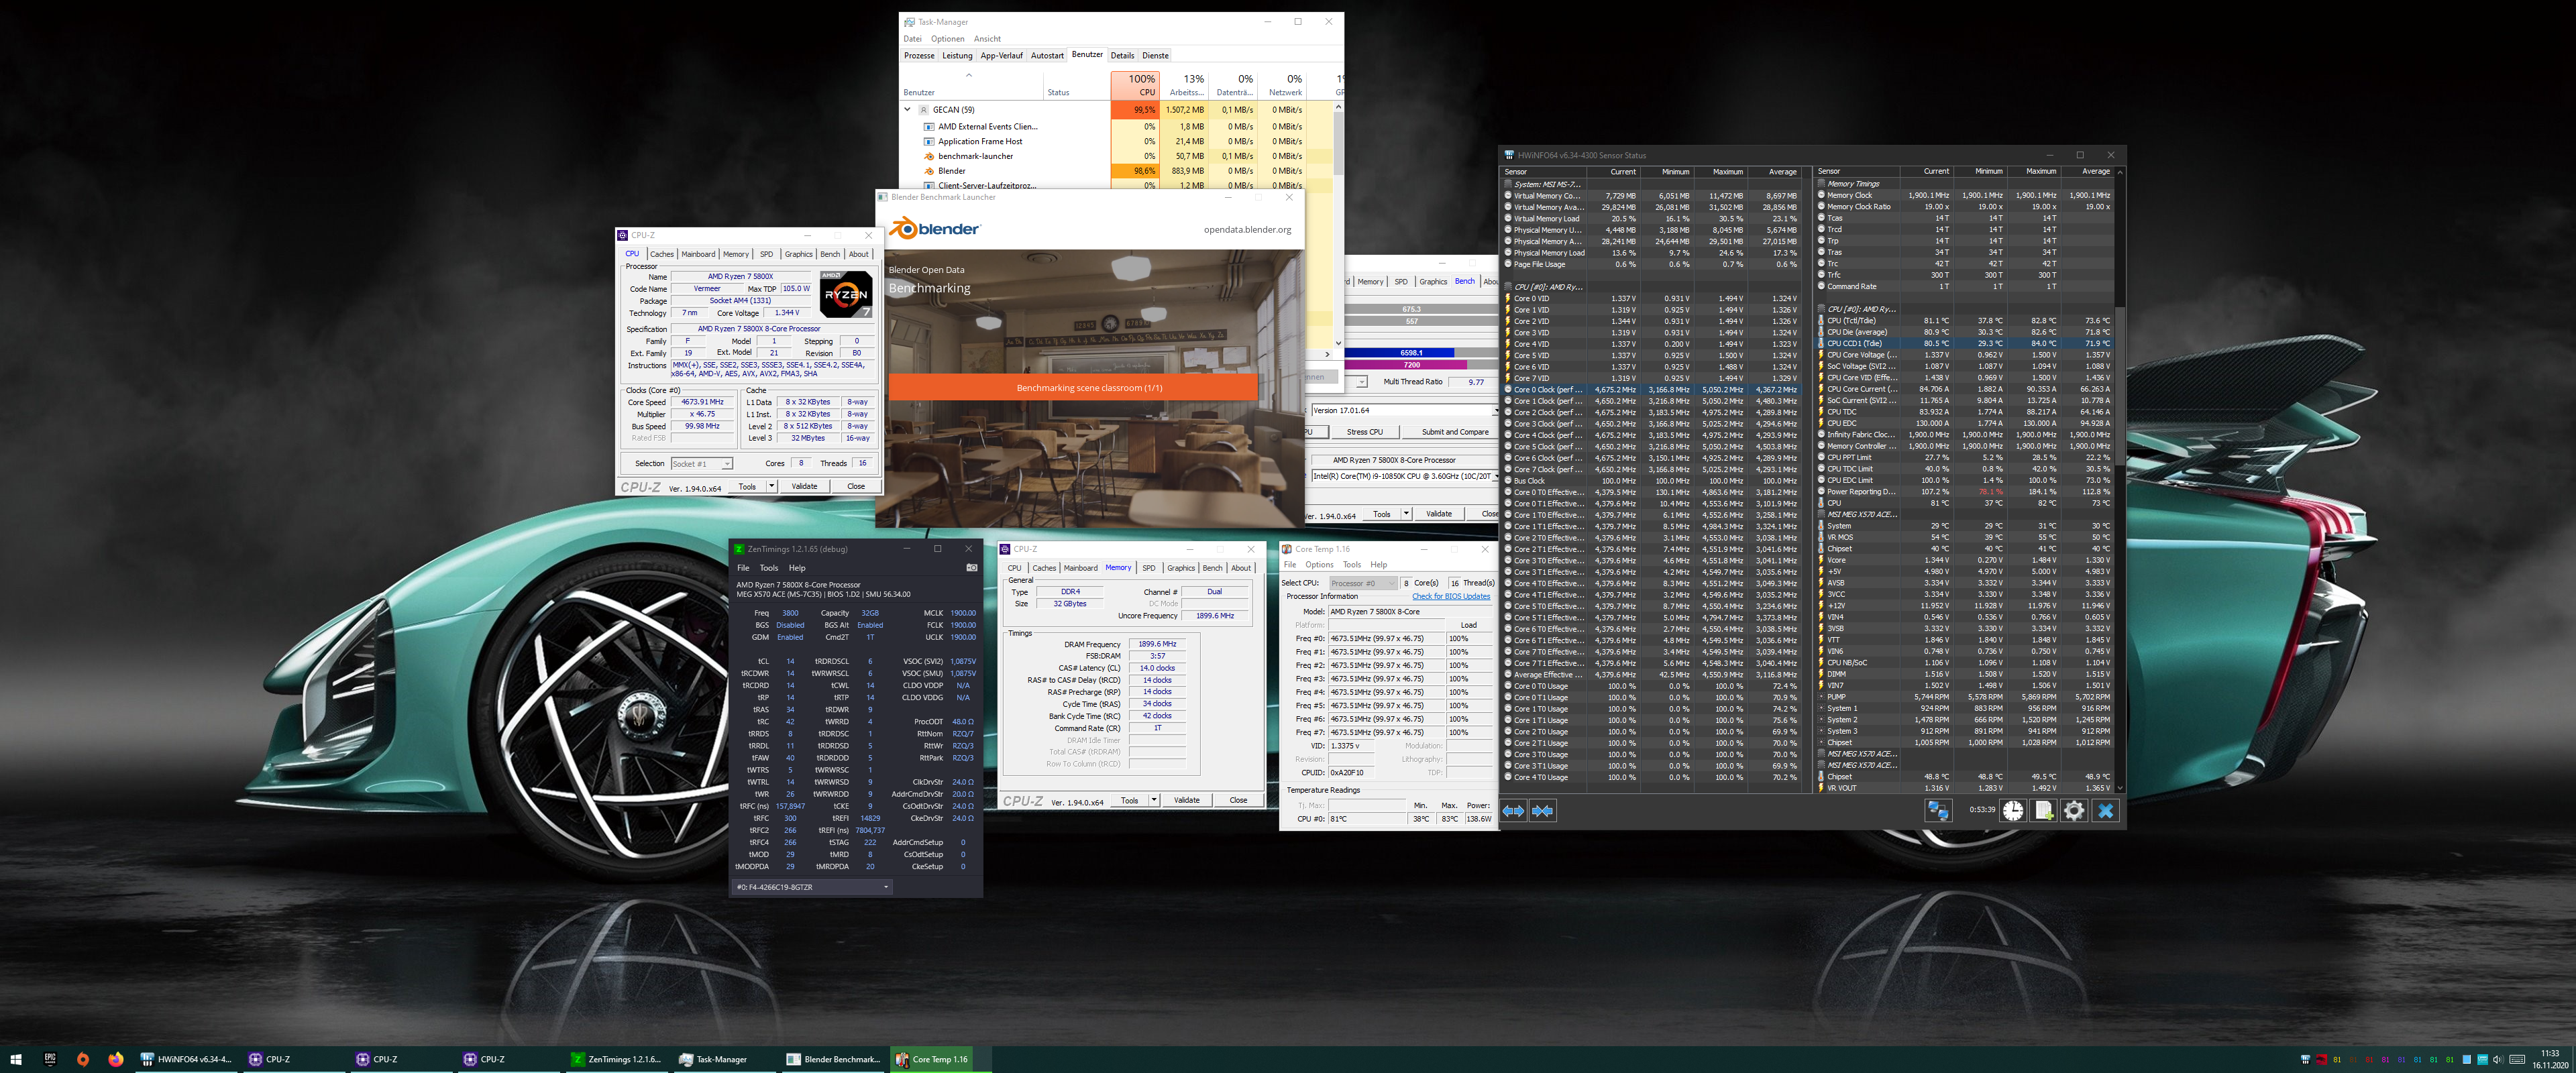Collapse GECAN user row in Task-Manager
The height and width of the screenshot is (1073, 2576).
pos(908,110)
